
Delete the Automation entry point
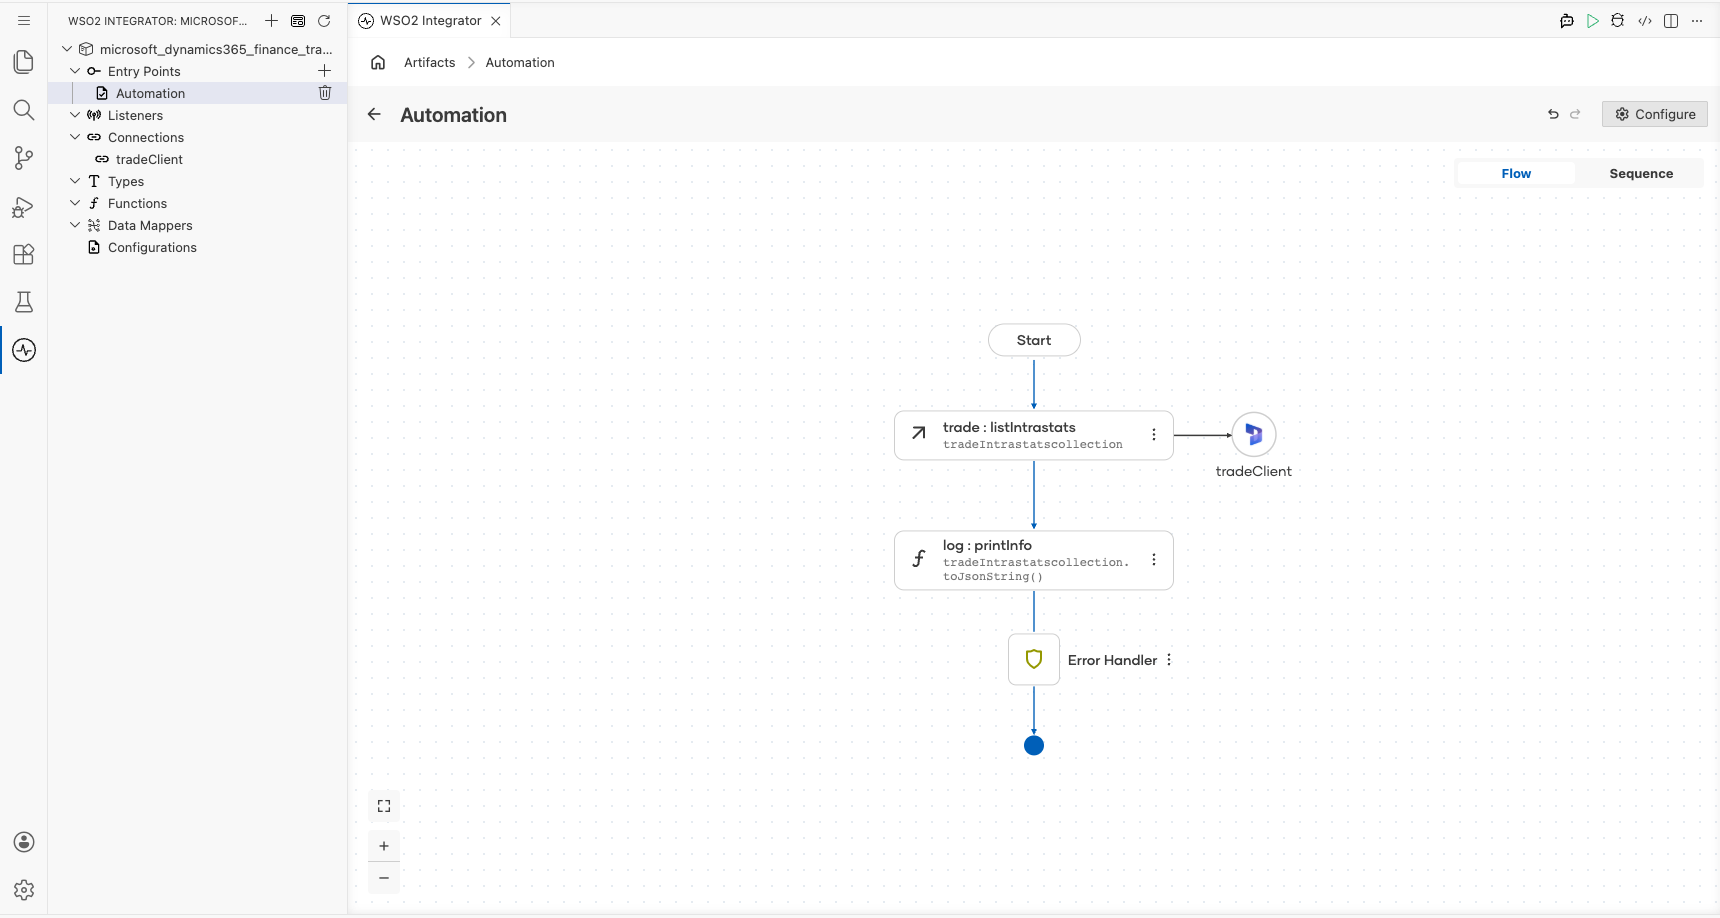point(325,93)
